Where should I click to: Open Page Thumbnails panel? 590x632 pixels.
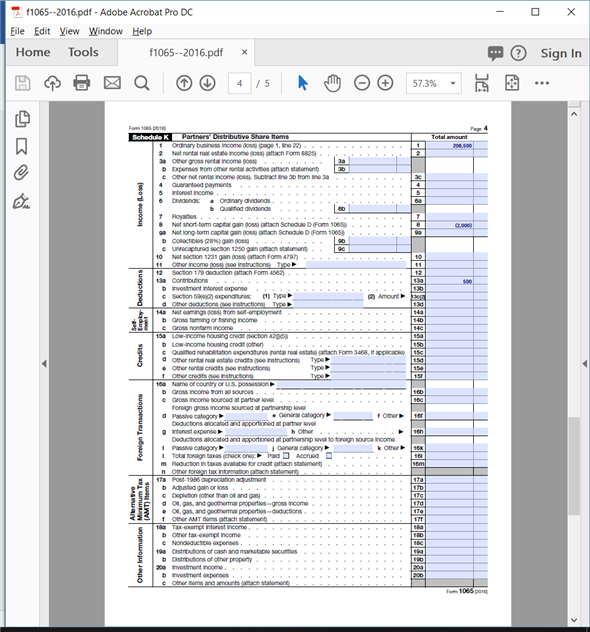pyautogui.click(x=22, y=119)
